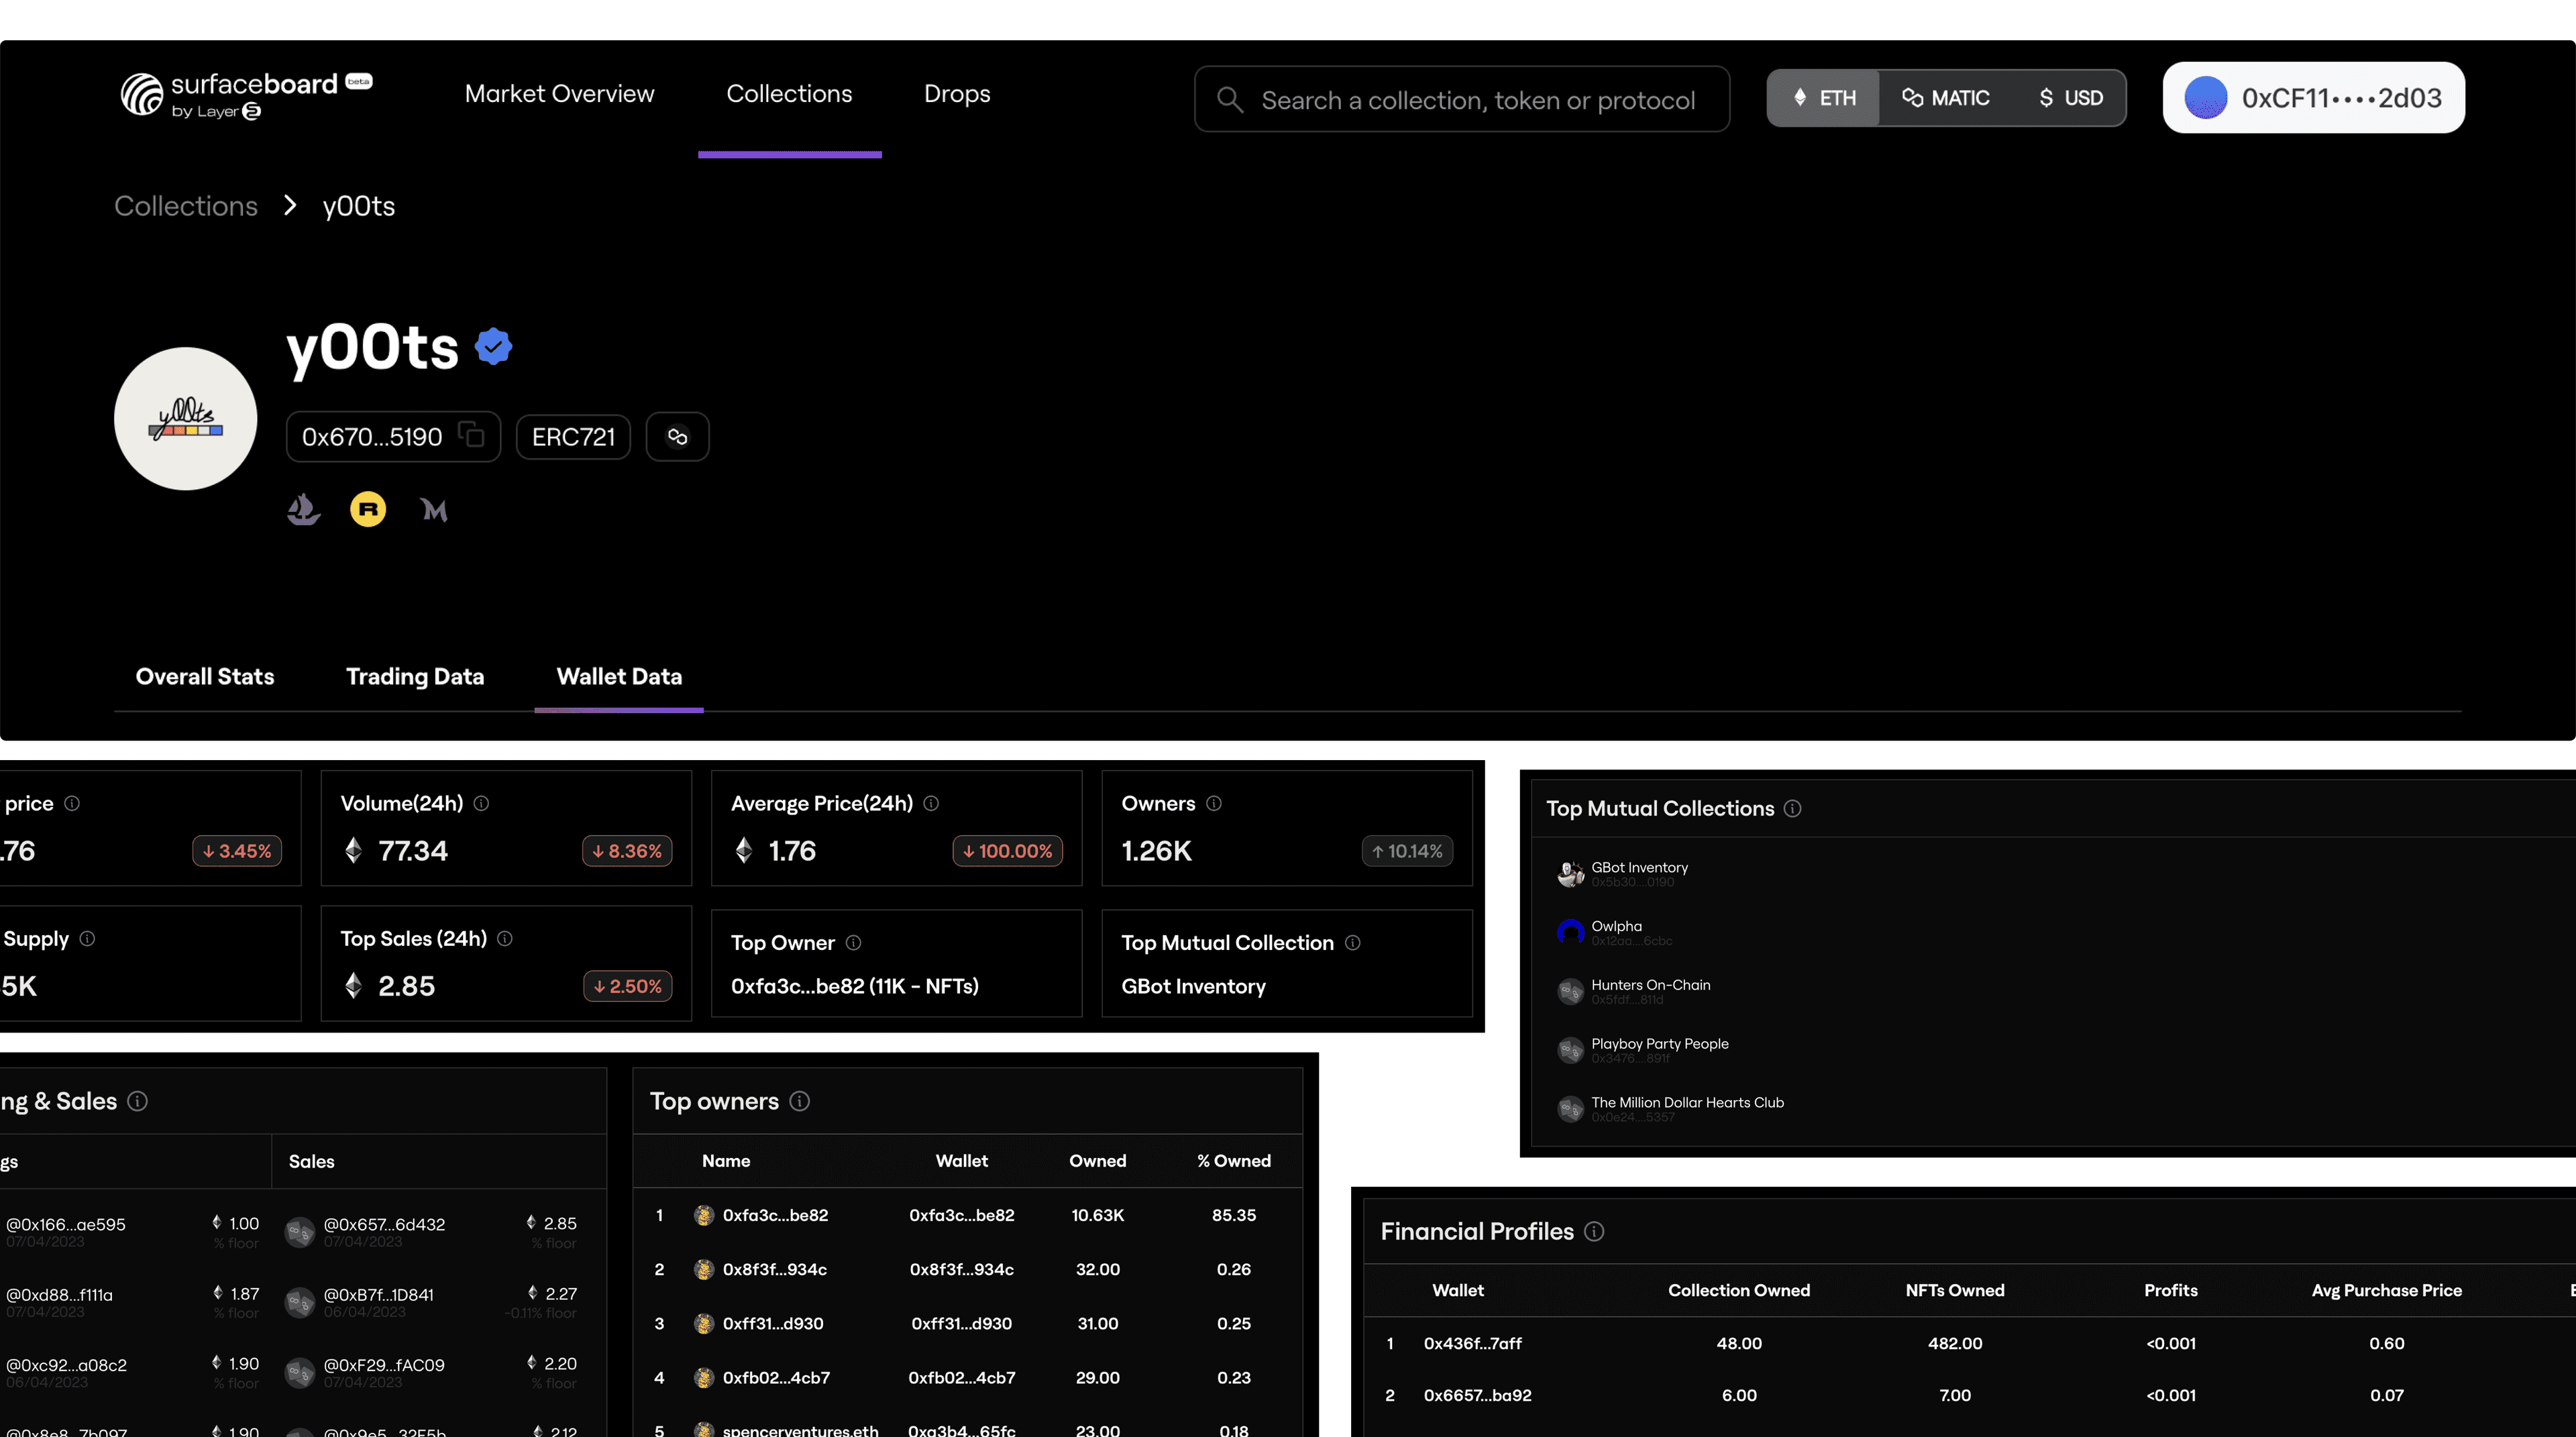
Task: Open Drops nav item
Action: pyautogui.click(x=957, y=94)
